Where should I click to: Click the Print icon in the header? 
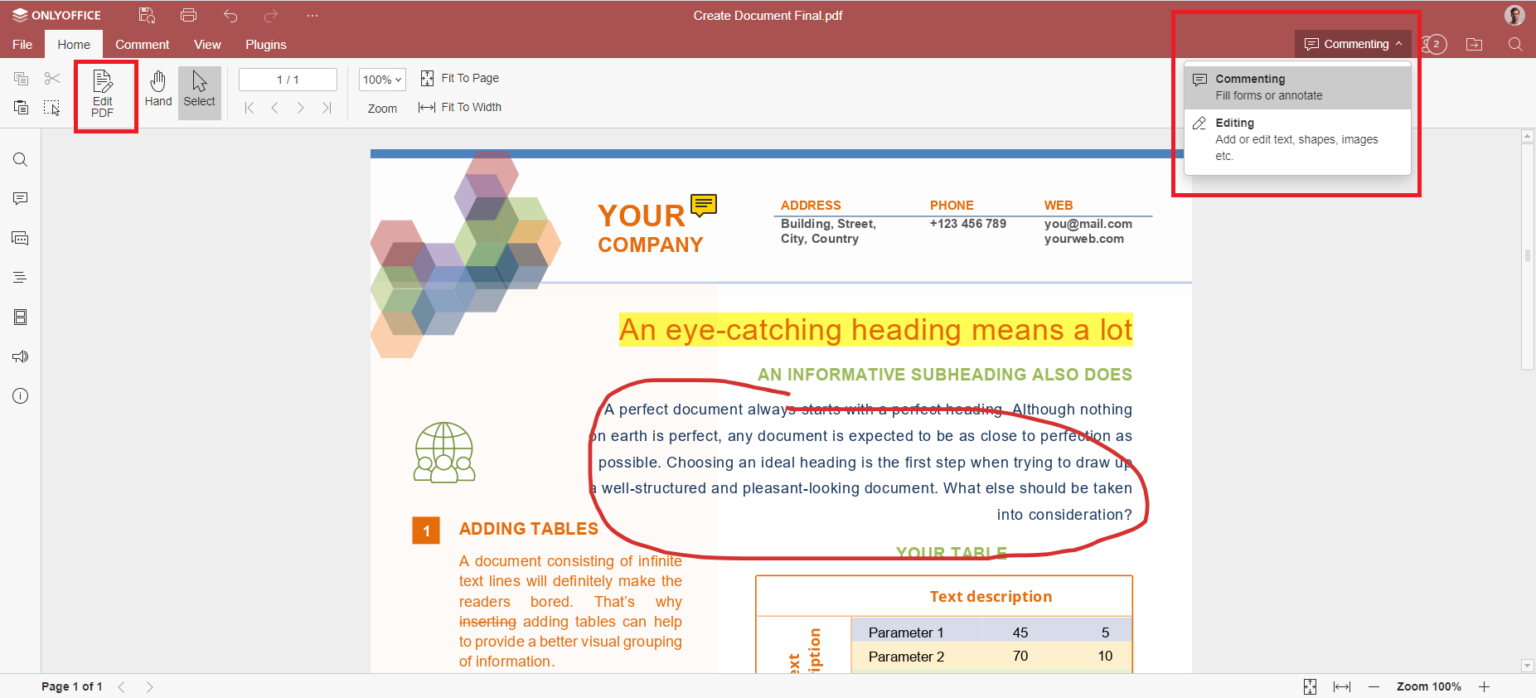point(188,15)
